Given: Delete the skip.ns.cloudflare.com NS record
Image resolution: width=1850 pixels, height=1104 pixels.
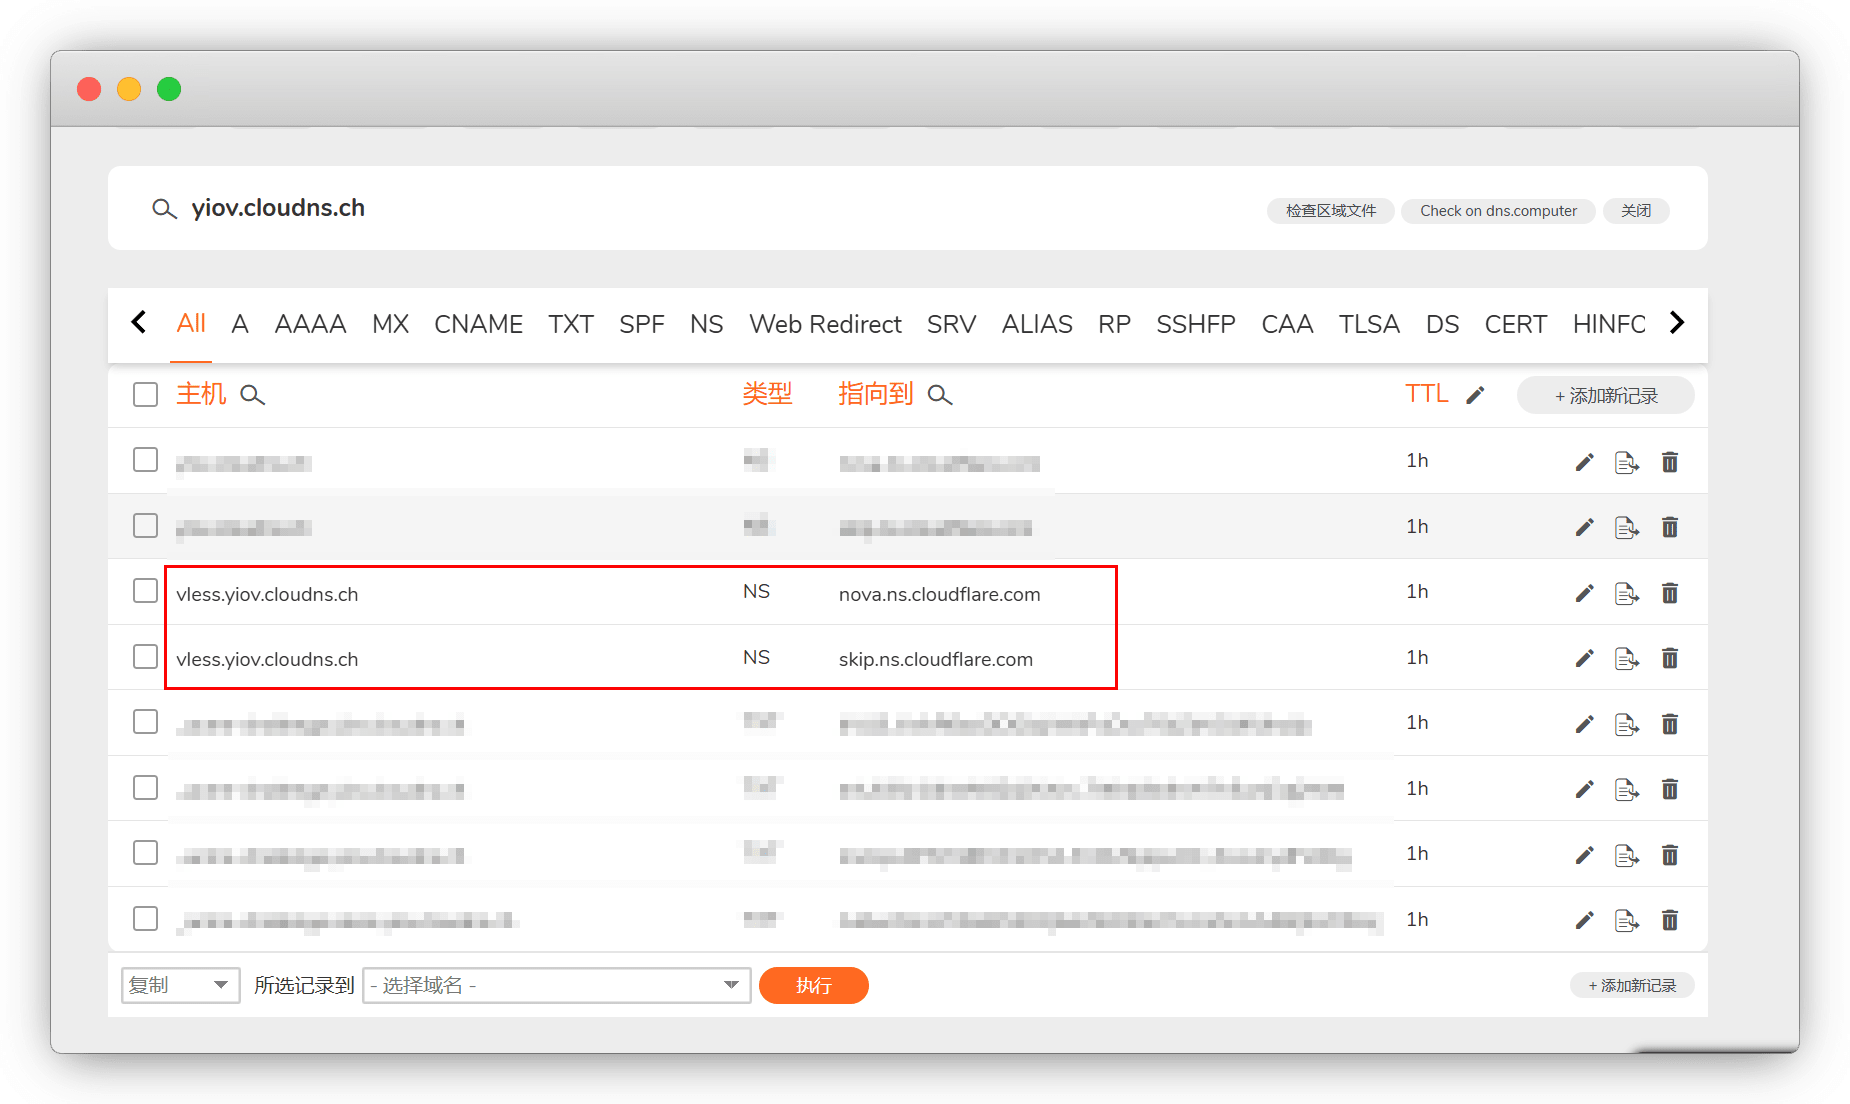Looking at the screenshot, I should [x=1669, y=658].
